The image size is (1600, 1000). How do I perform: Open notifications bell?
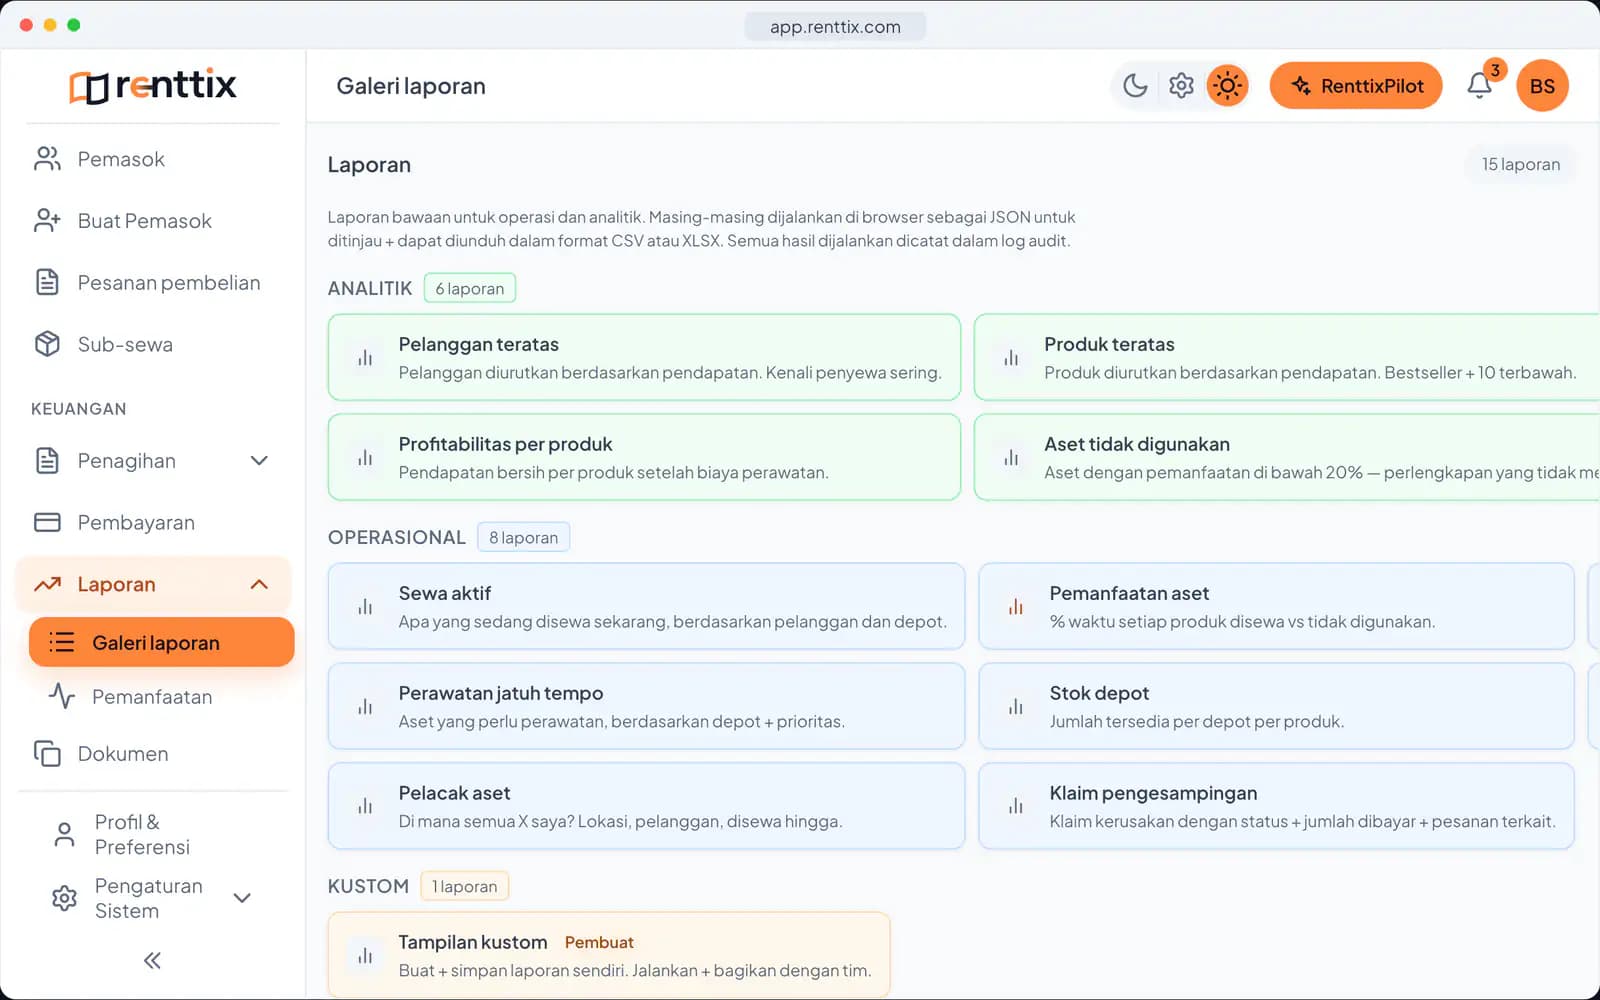[1480, 86]
